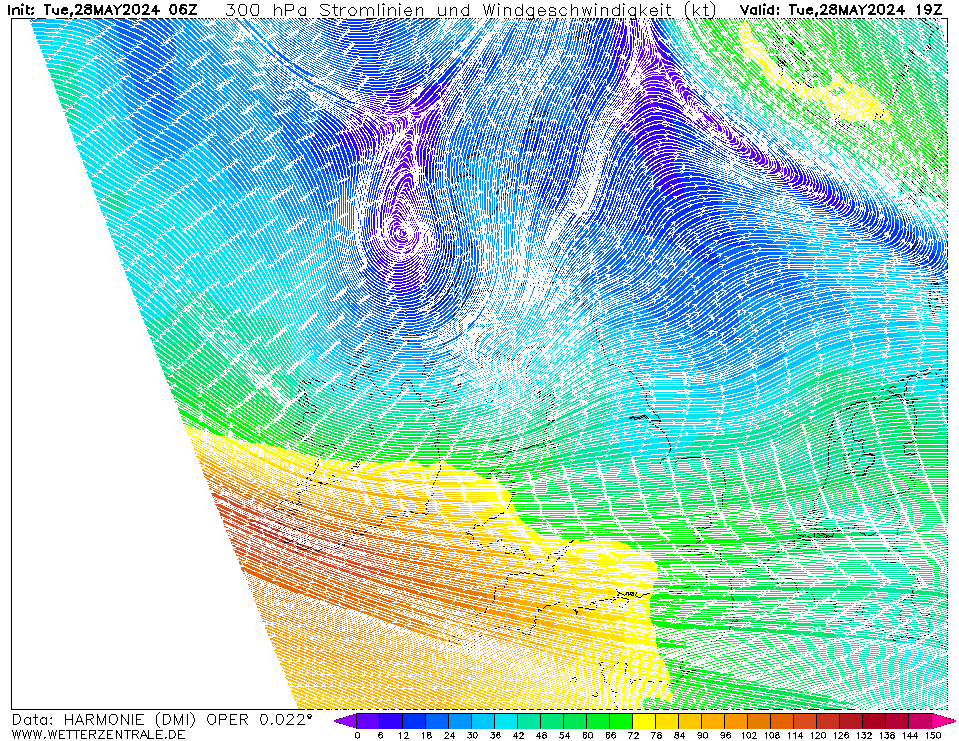Select the blue swatch between 18 and 24

[437, 720]
